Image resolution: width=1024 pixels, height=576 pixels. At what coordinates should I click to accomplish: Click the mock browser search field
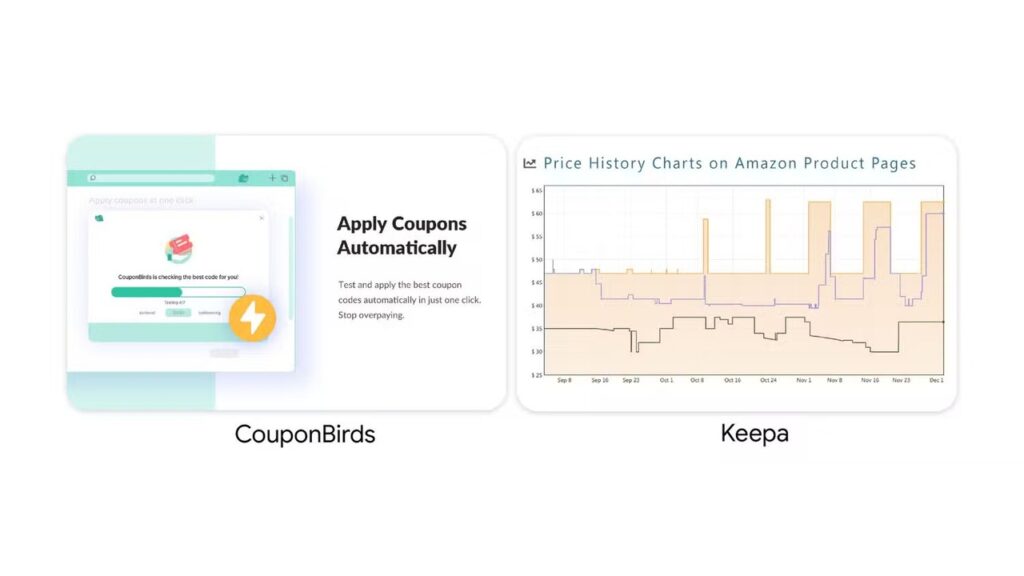click(152, 178)
